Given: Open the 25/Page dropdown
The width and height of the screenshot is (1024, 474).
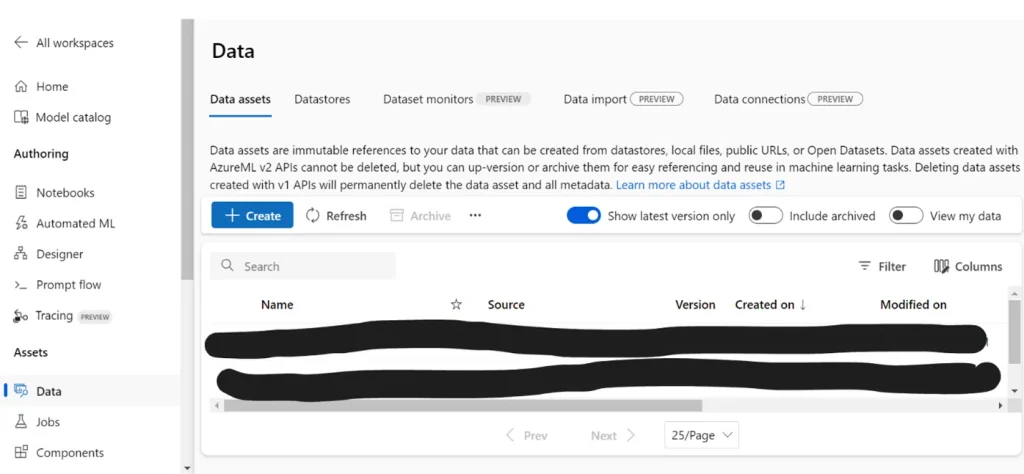Looking at the screenshot, I should click(x=701, y=435).
